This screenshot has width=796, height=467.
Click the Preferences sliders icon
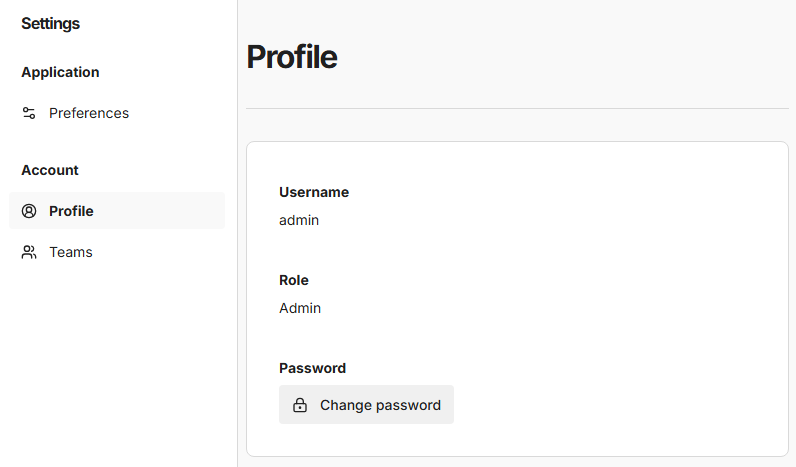pyautogui.click(x=29, y=113)
